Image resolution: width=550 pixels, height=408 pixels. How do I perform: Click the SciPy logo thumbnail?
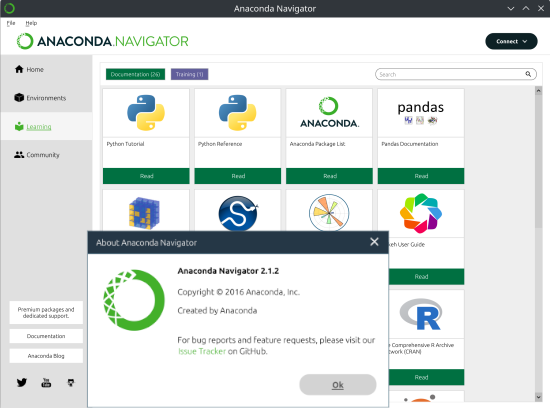tap(238, 213)
